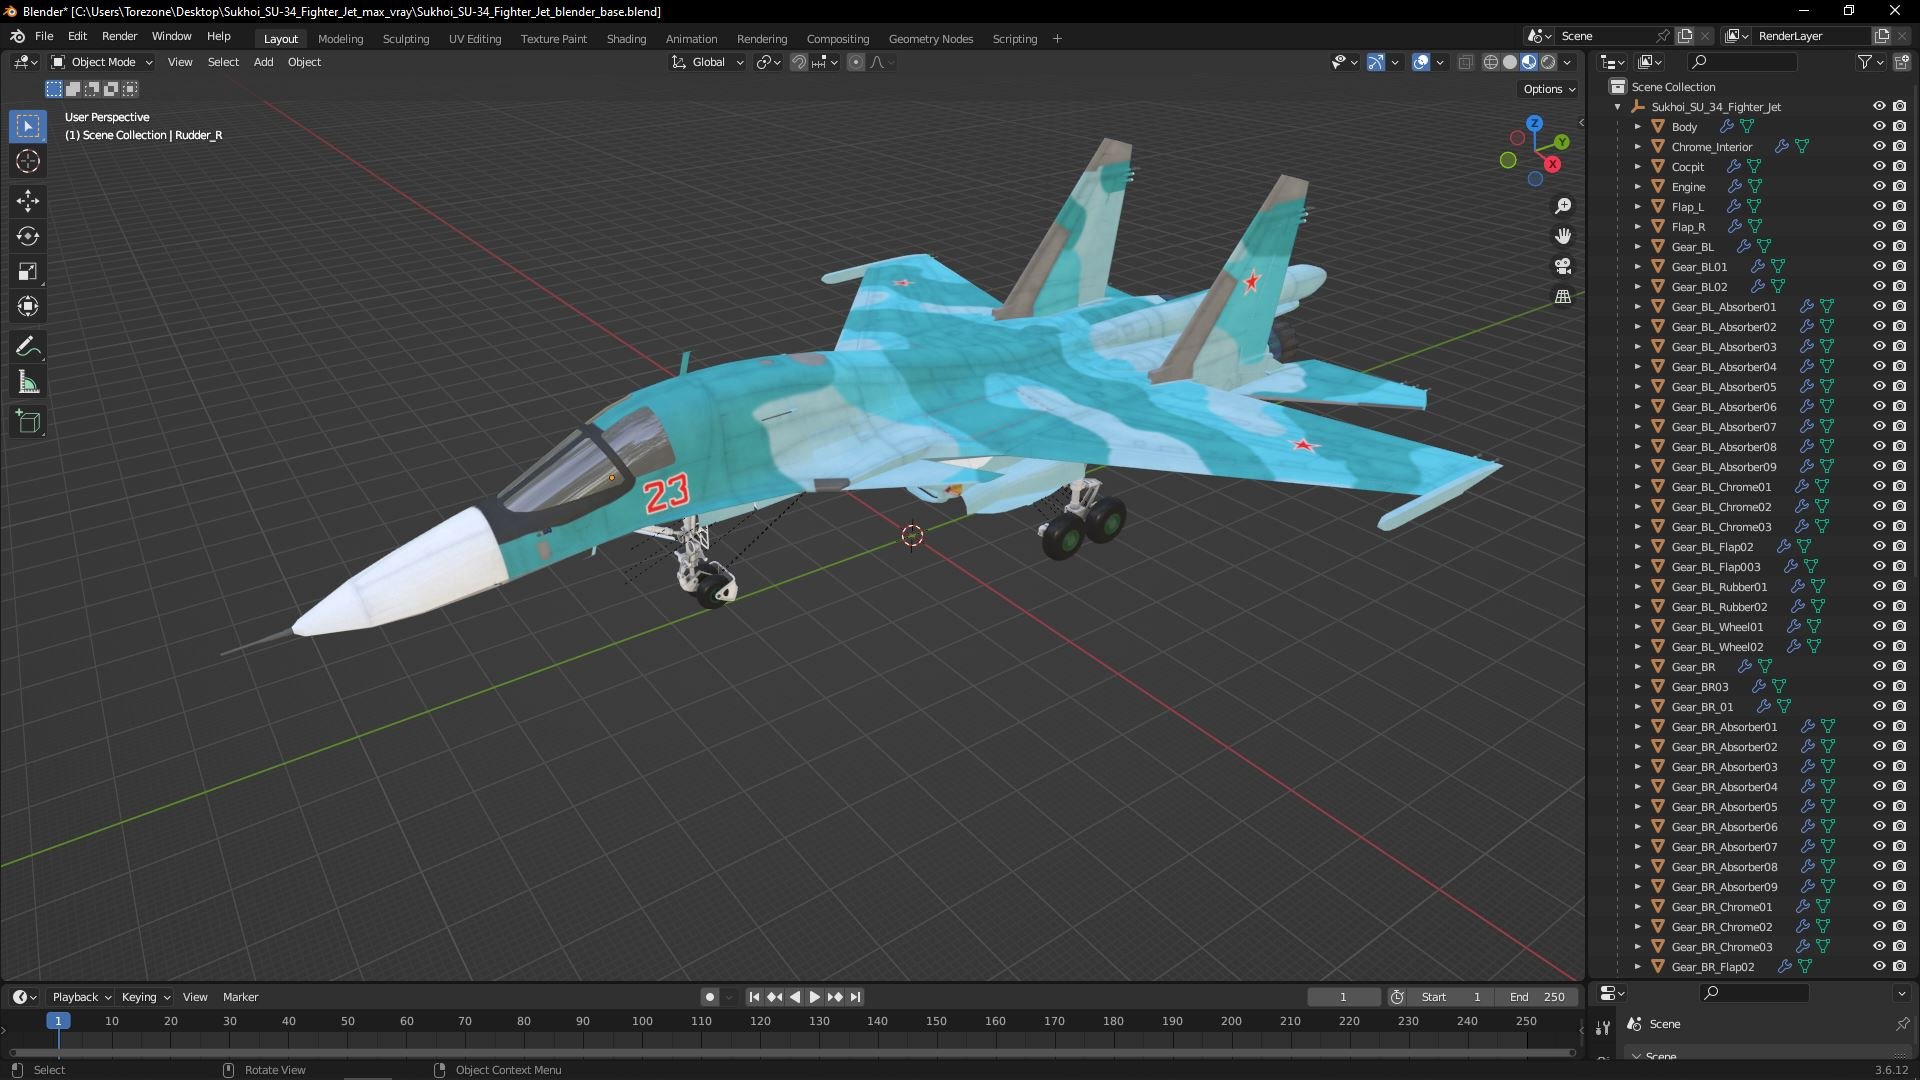The width and height of the screenshot is (1920, 1080).
Task: Toggle viewport gizmos
Action: pyautogui.click(x=1376, y=62)
